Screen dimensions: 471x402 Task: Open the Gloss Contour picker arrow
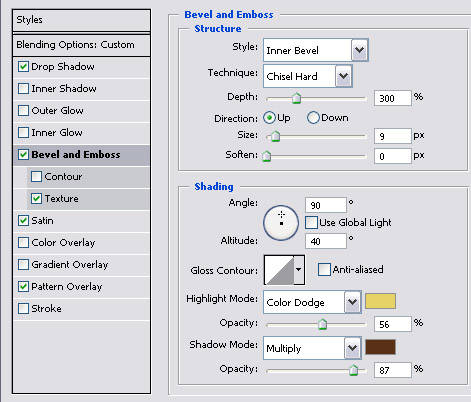[299, 270]
